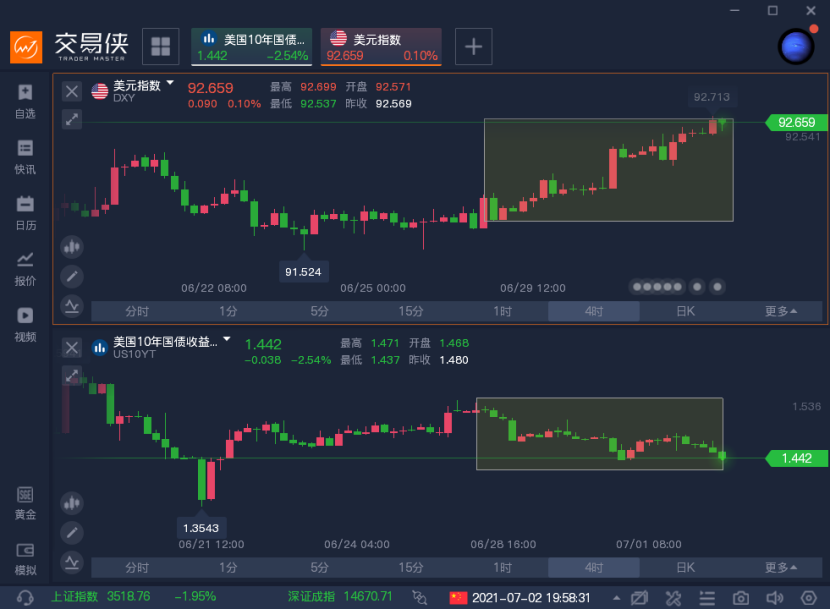Expand the up arrow next to the clock
The image size is (830, 610).
point(617,598)
